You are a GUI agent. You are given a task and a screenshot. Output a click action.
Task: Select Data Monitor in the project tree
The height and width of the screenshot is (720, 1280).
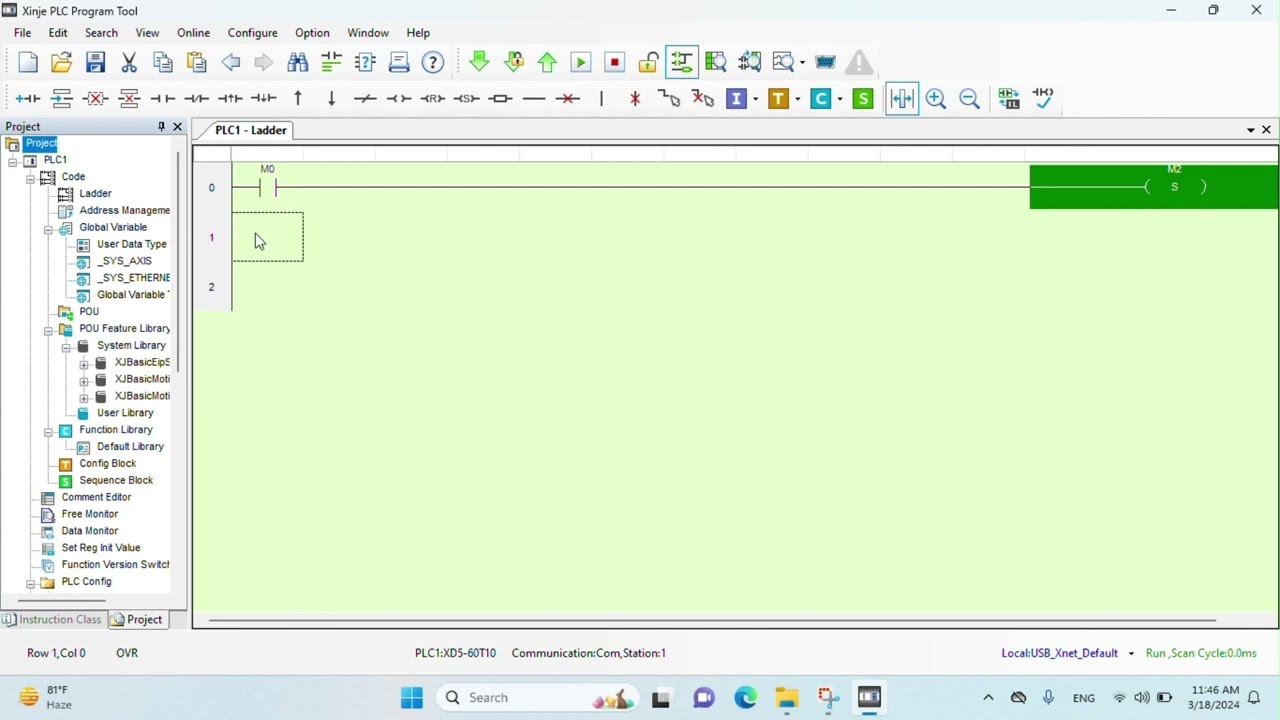(x=89, y=531)
